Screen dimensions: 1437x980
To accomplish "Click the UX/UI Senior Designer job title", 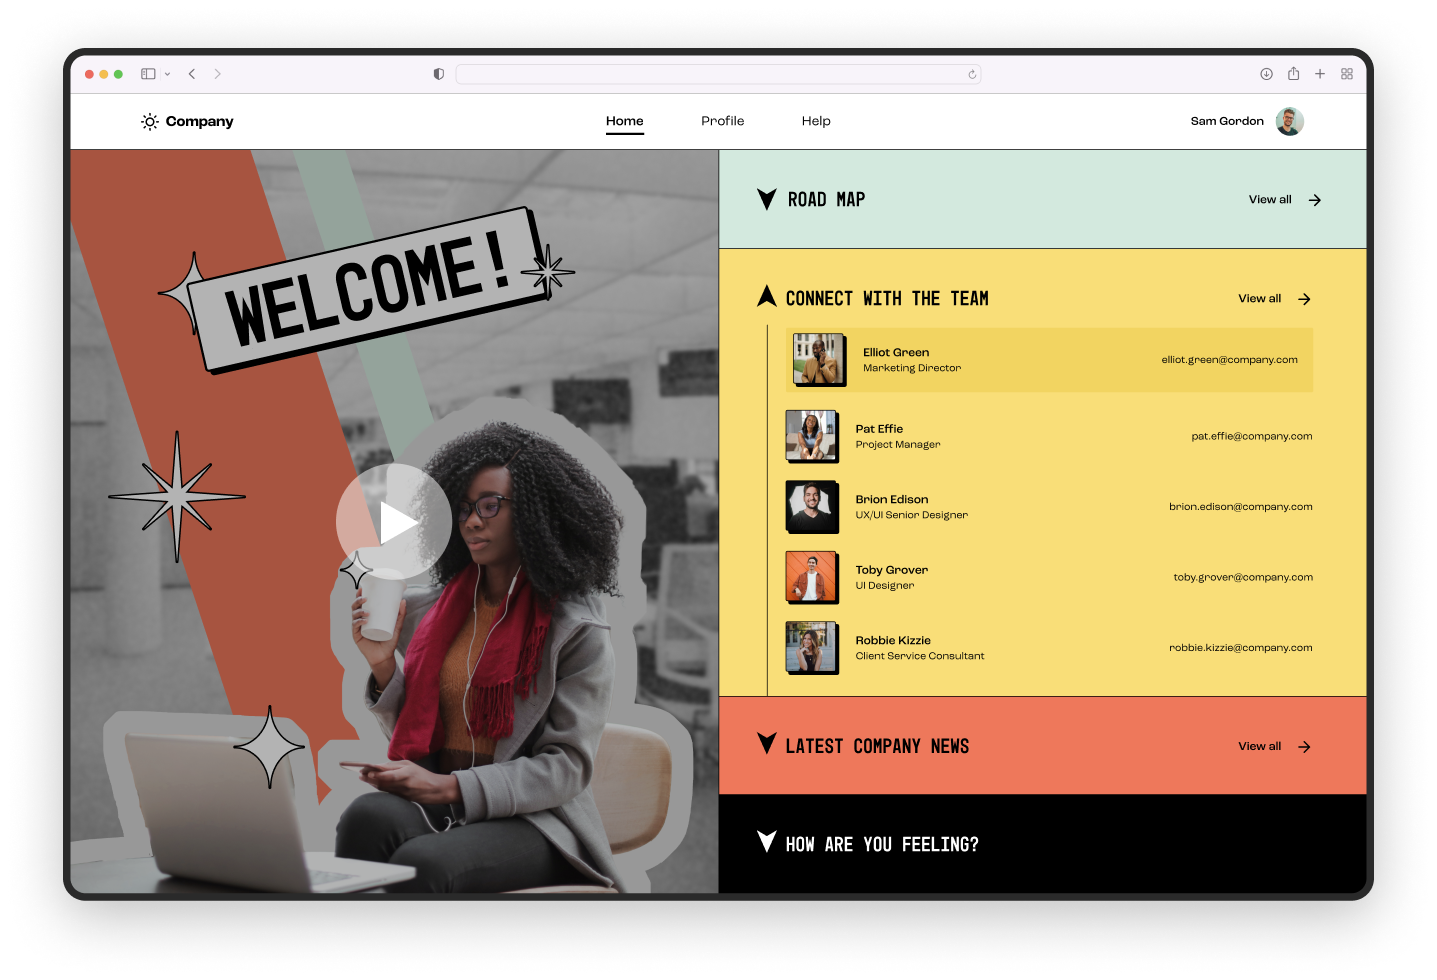I will 912,515.
